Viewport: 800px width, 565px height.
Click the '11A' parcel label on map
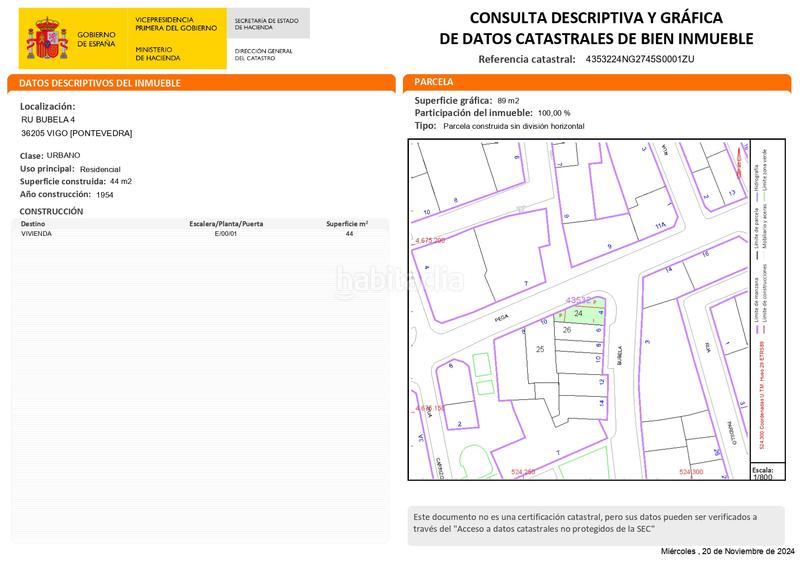coord(660,226)
